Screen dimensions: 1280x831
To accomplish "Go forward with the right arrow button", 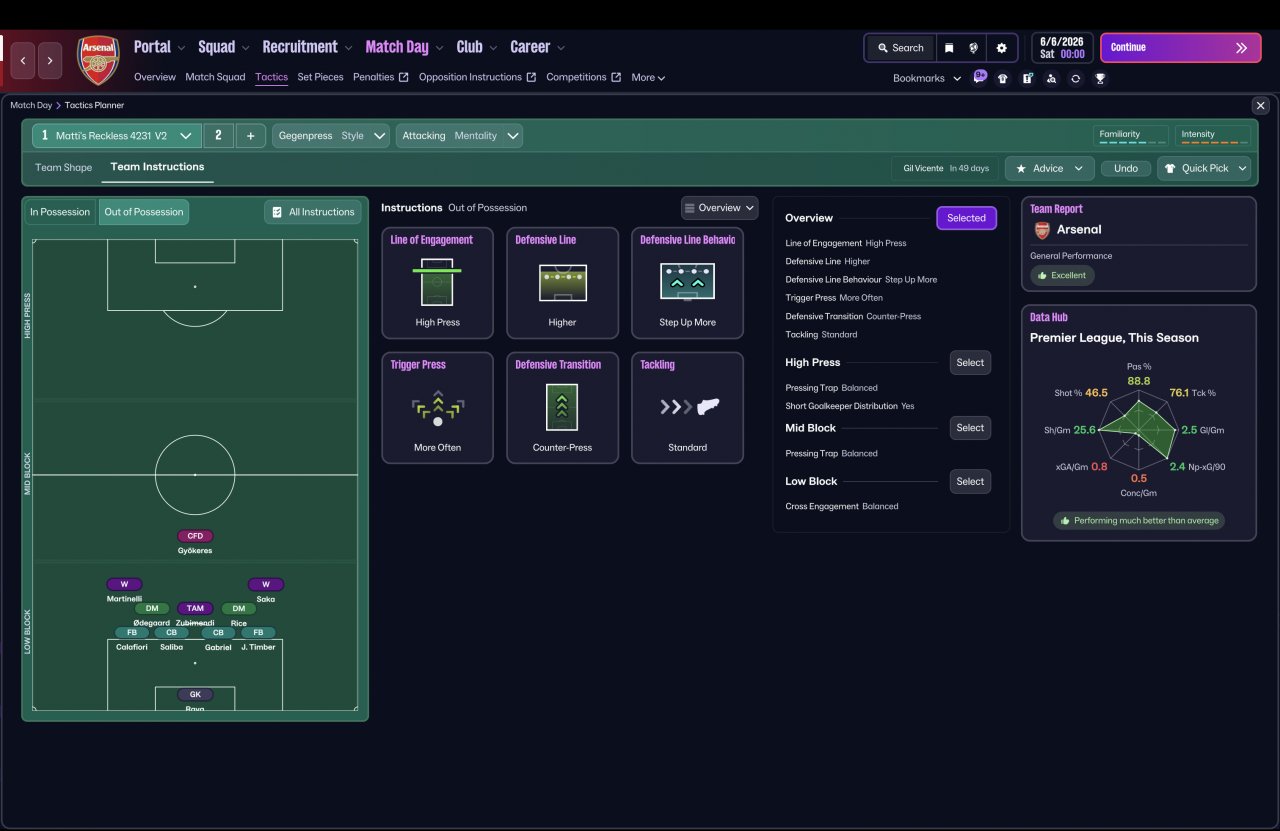I will tap(50, 61).
